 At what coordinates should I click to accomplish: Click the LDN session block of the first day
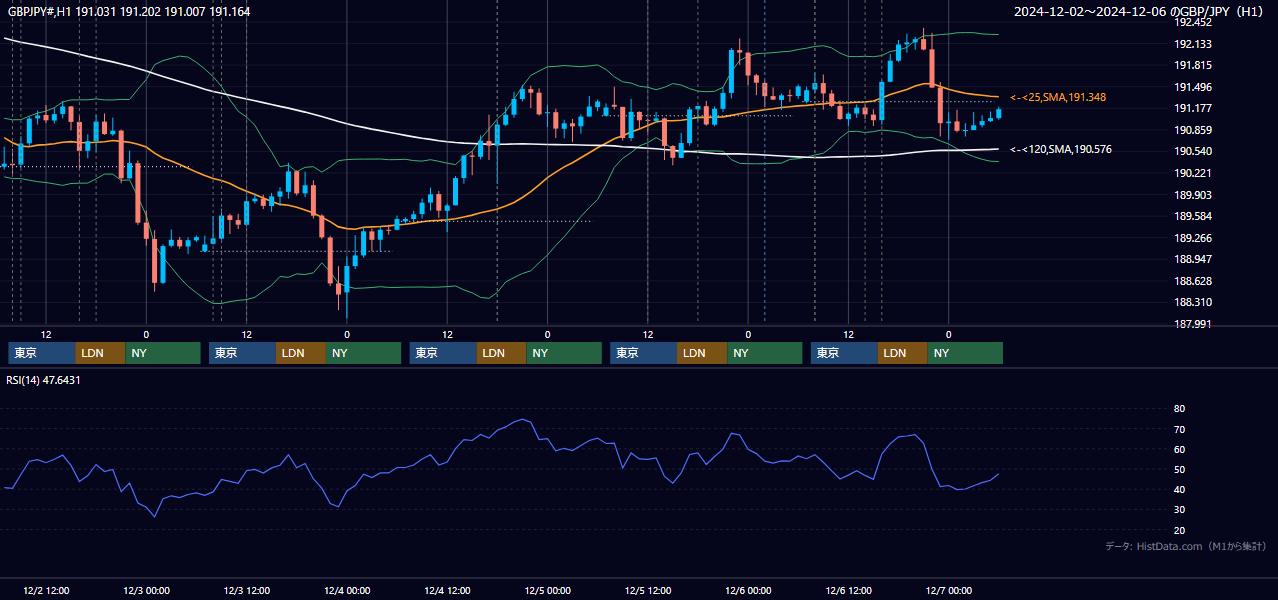pos(100,353)
